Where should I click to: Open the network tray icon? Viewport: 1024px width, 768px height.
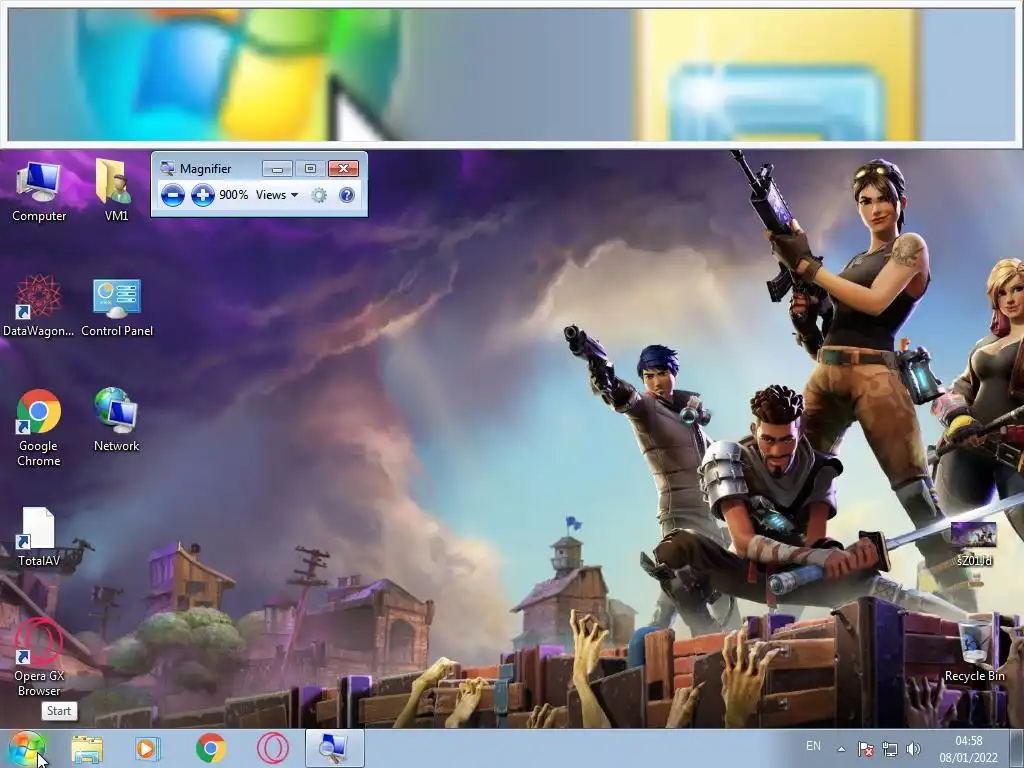pos(889,749)
